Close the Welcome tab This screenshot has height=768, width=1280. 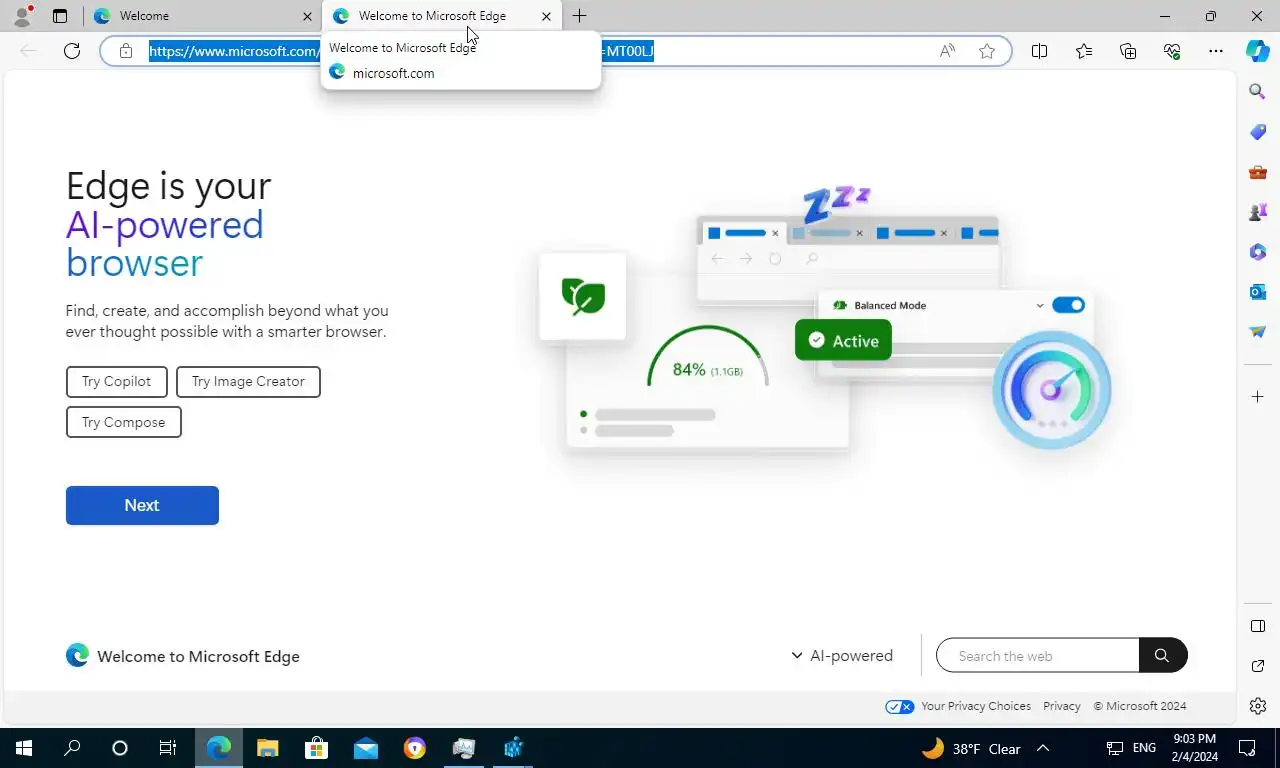click(x=307, y=16)
